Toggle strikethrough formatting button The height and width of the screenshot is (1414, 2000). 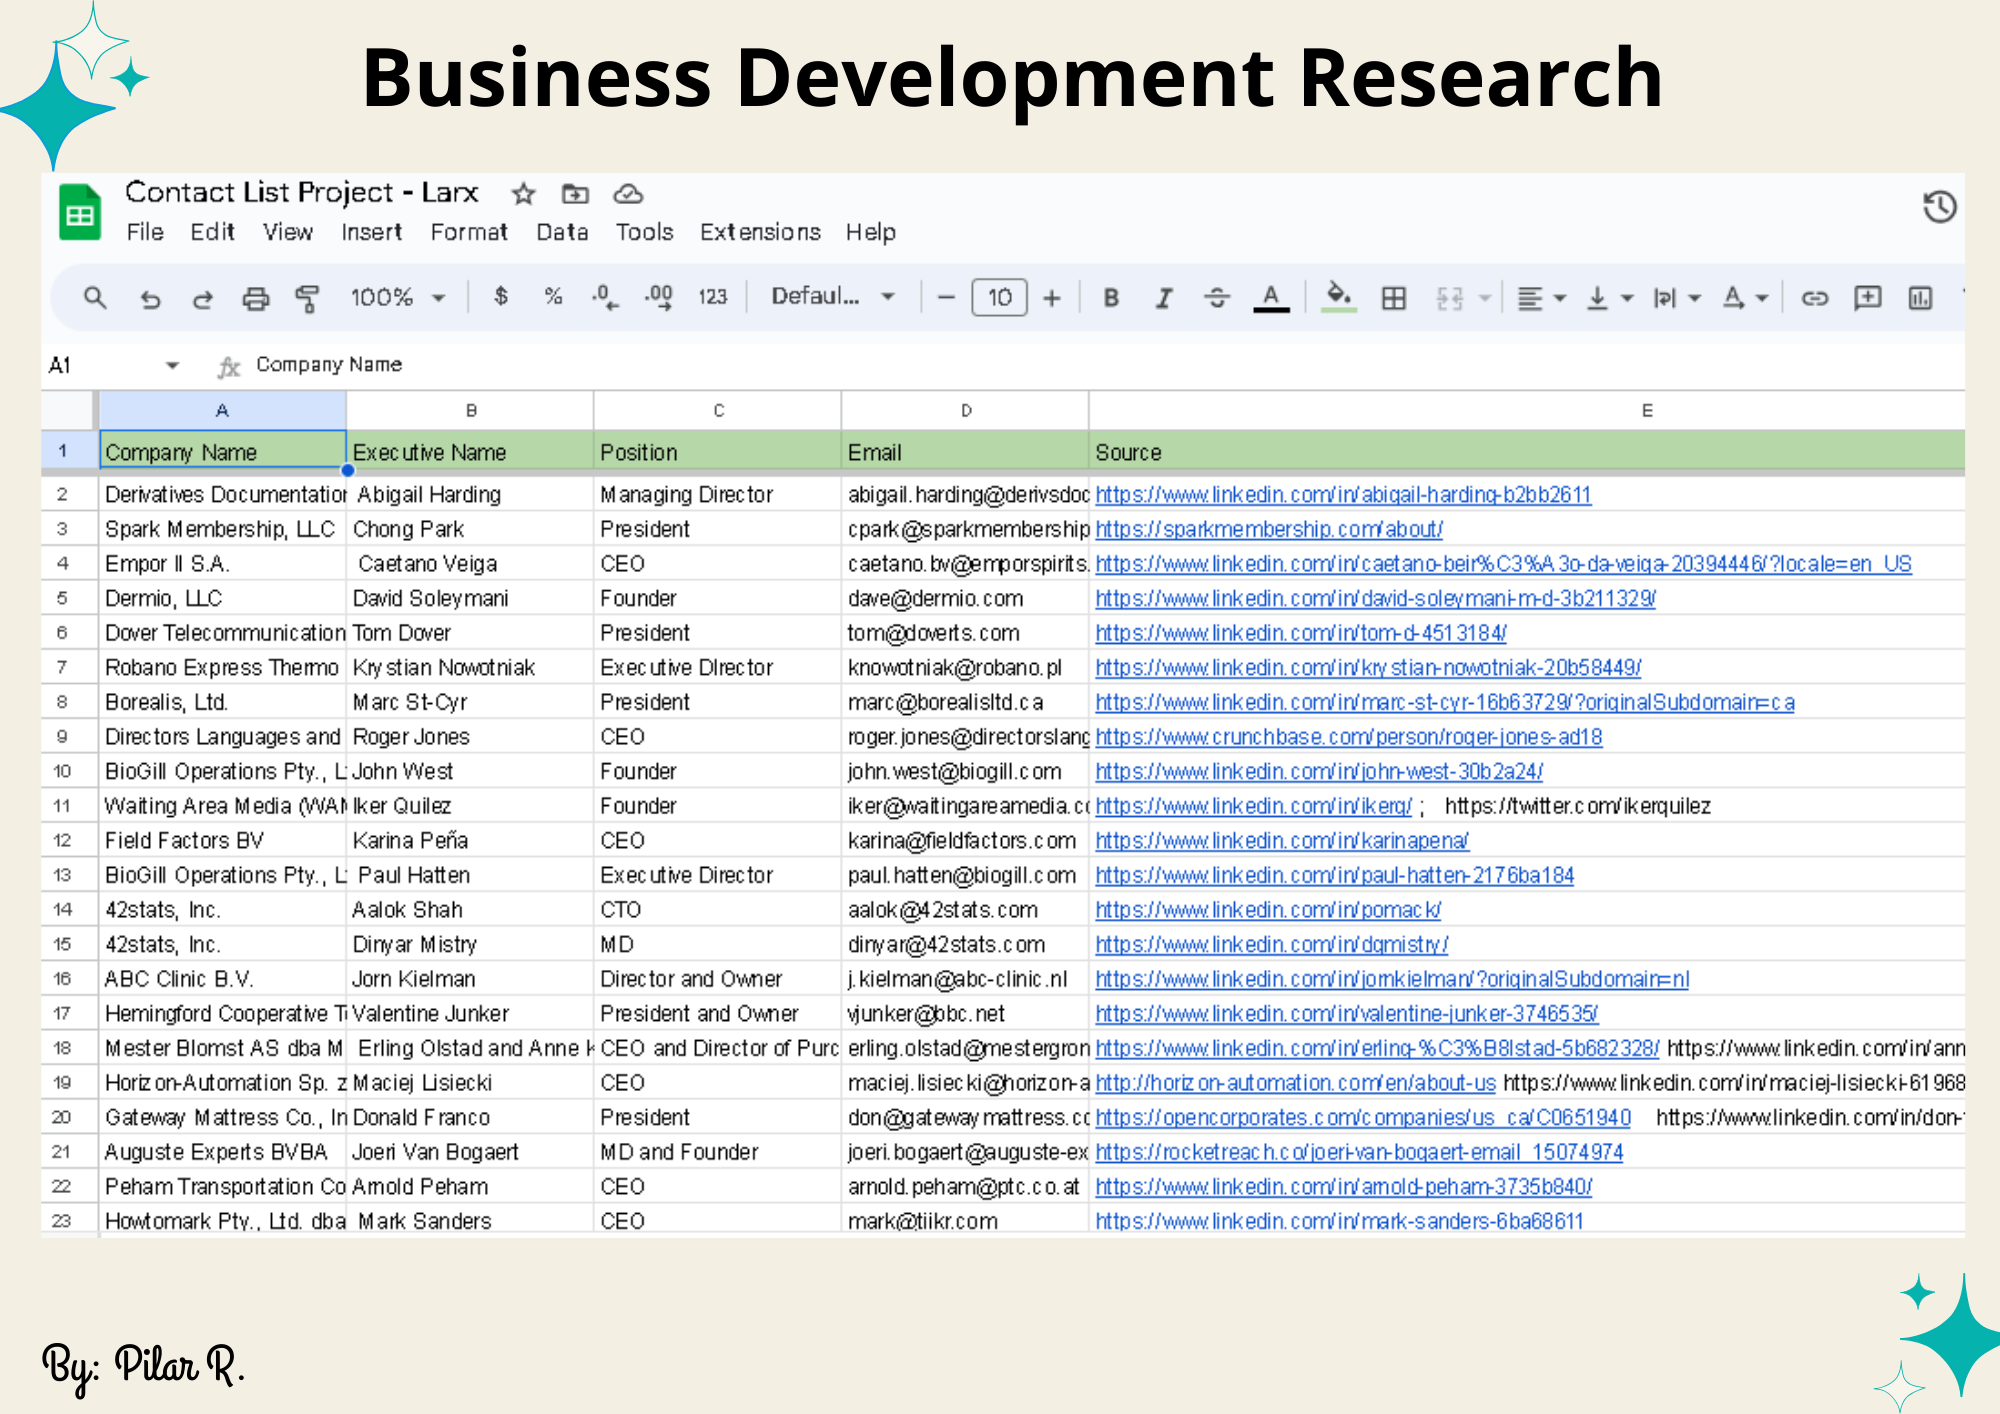point(1216,298)
